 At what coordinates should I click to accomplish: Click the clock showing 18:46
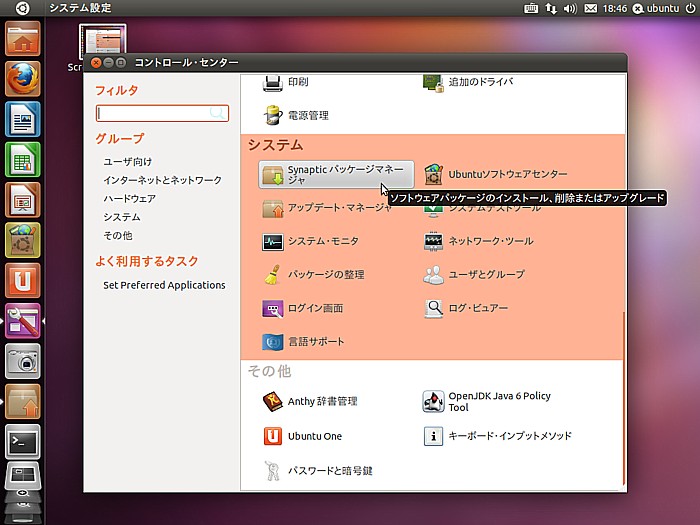pos(615,8)
